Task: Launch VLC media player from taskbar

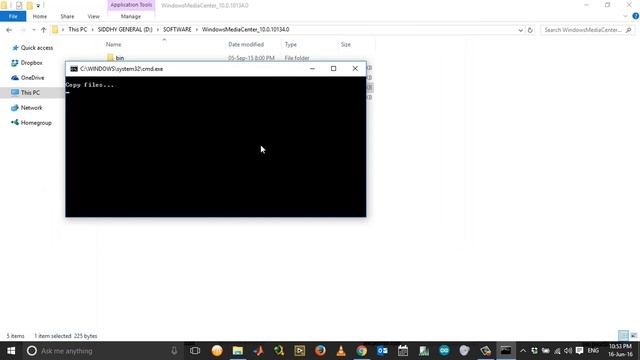Action: point(341,351)
